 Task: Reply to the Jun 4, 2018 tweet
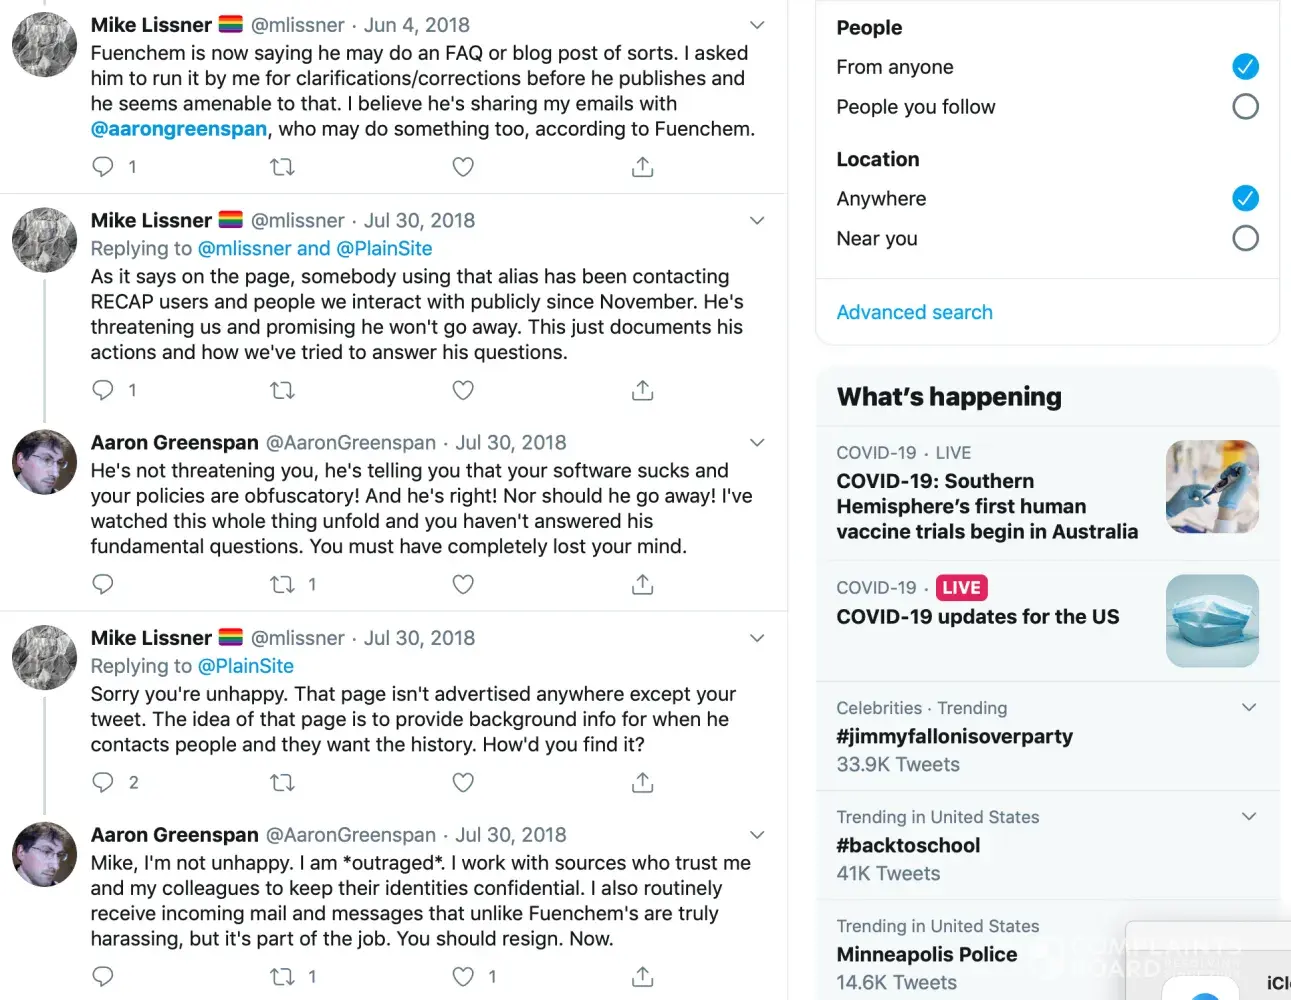[103, 167]
